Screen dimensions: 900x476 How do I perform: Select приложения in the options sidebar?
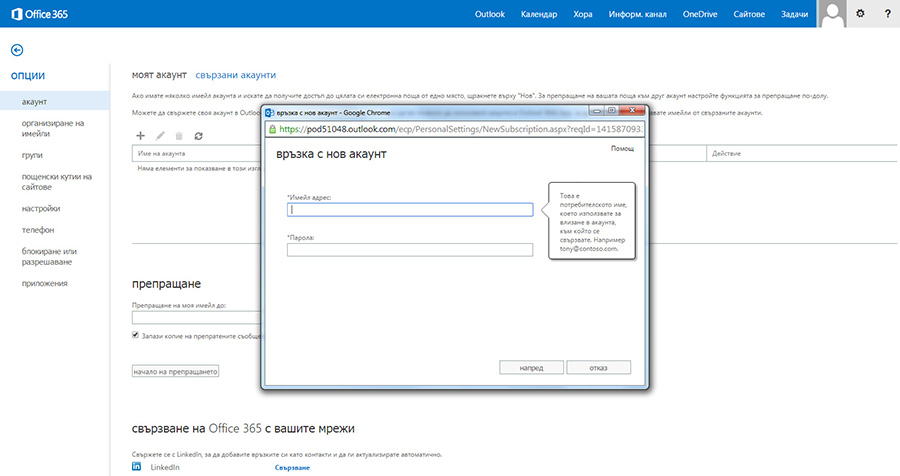pos(45,283)
